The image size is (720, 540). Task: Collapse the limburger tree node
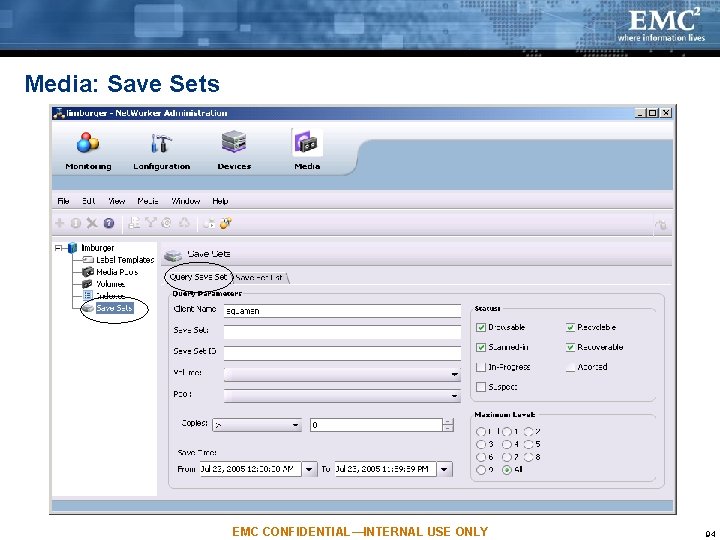coord(58,248)
